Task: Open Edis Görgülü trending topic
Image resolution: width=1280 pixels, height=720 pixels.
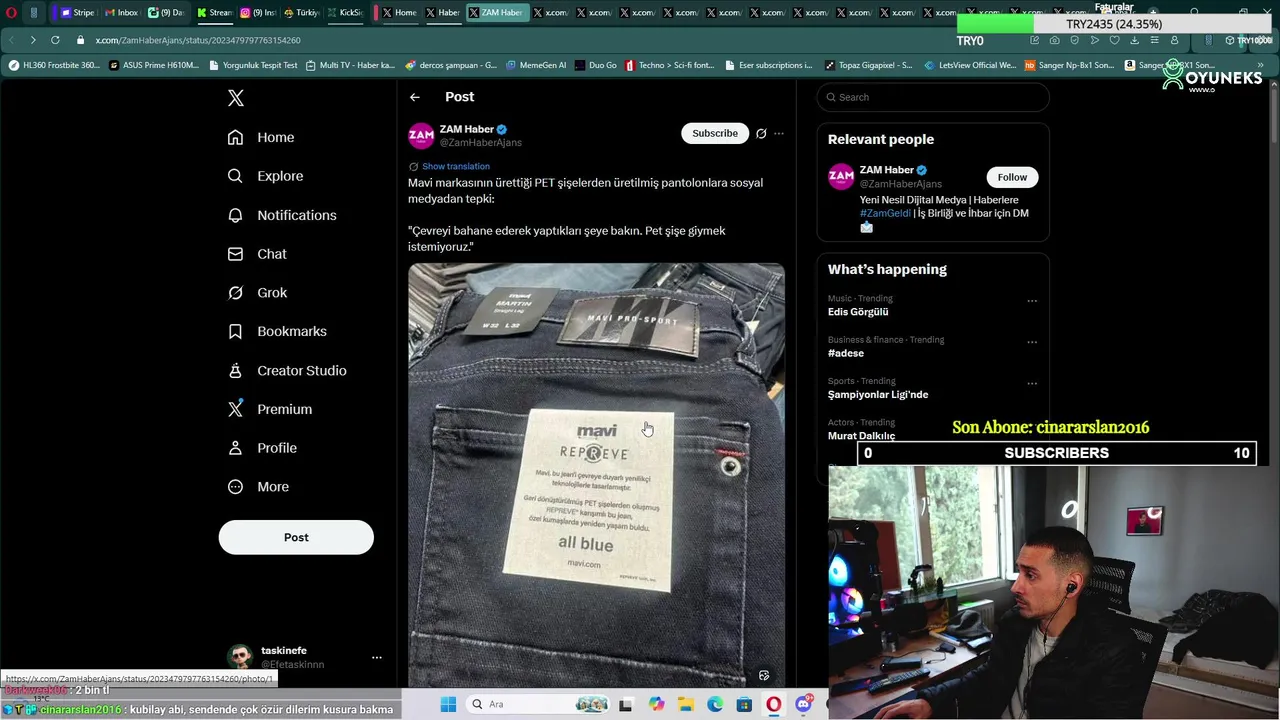Action: pyautogui.click(x=858, y=312)
